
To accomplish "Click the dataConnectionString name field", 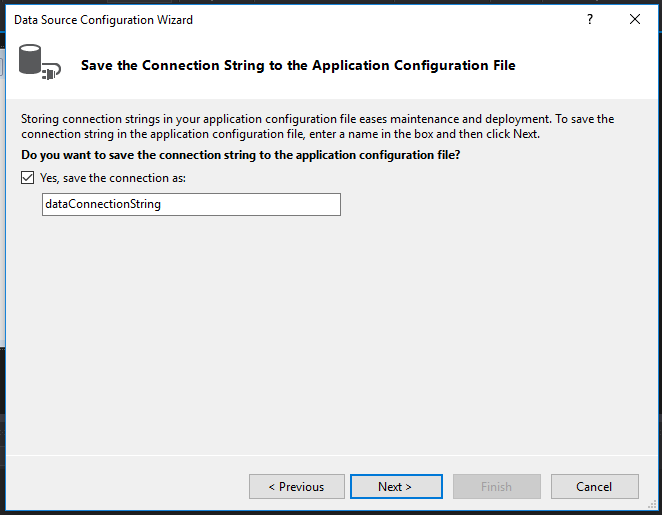I will [191, 204].
